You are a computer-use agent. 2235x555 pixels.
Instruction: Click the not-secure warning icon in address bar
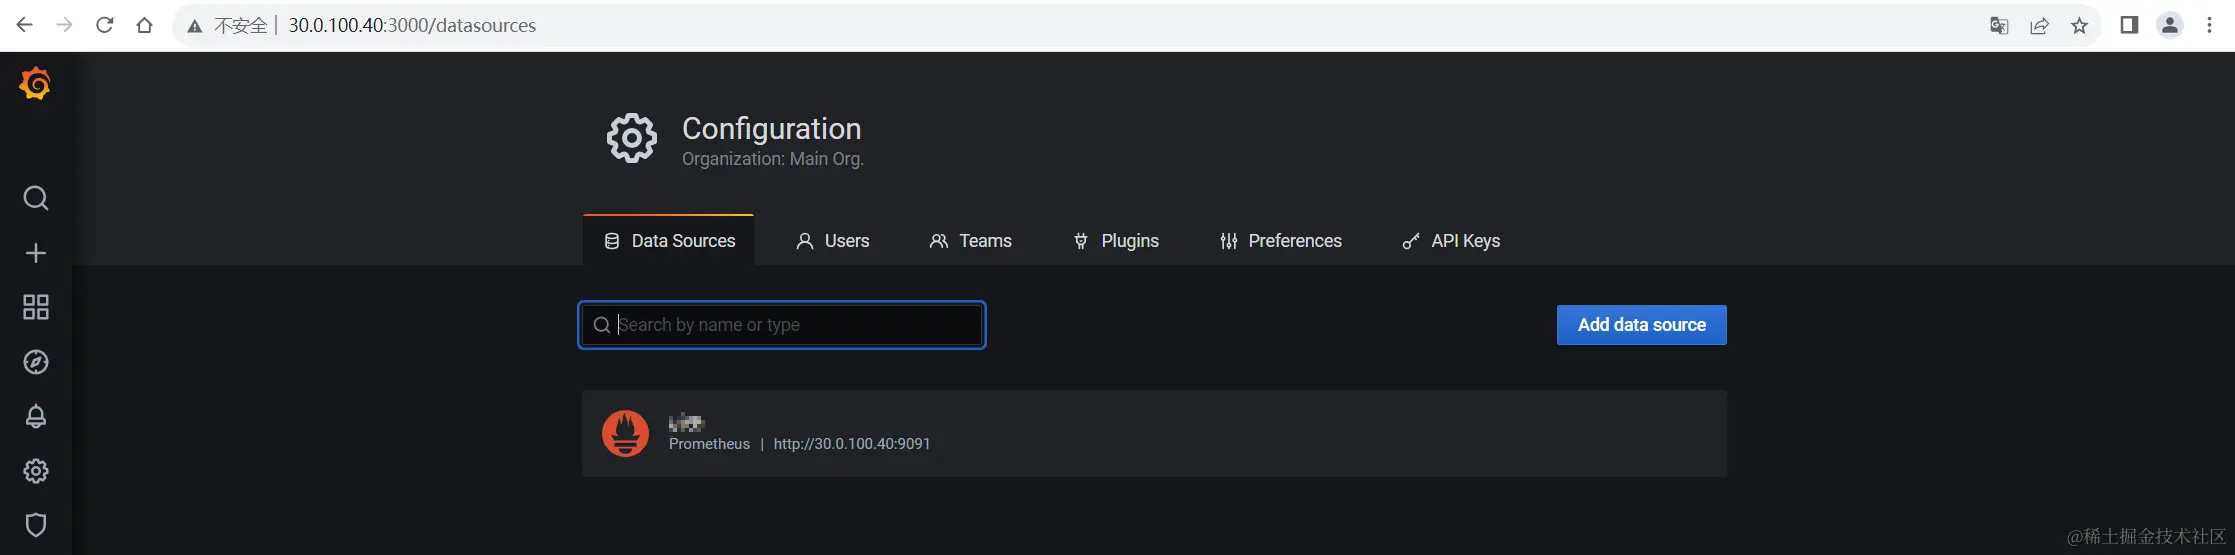pyautogui.click(x=195, y=26)
